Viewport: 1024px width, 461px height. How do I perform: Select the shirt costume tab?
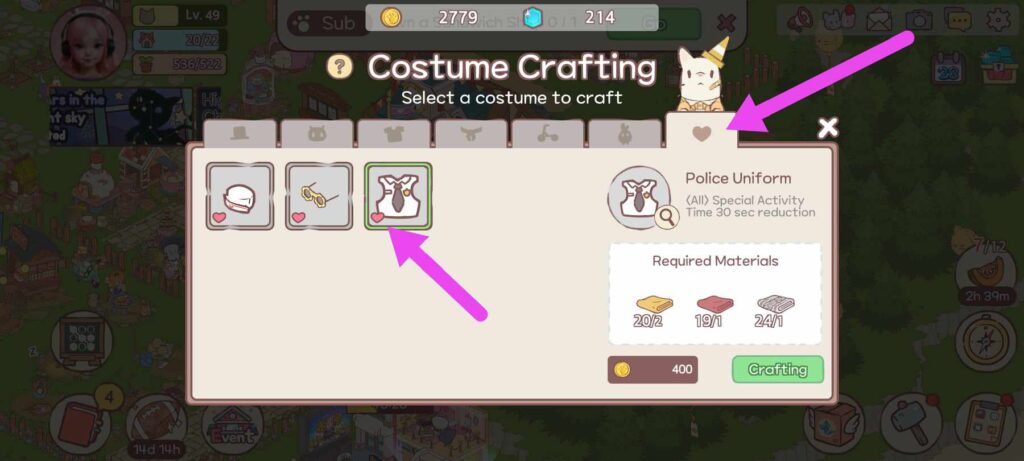(x=394, y=134)
